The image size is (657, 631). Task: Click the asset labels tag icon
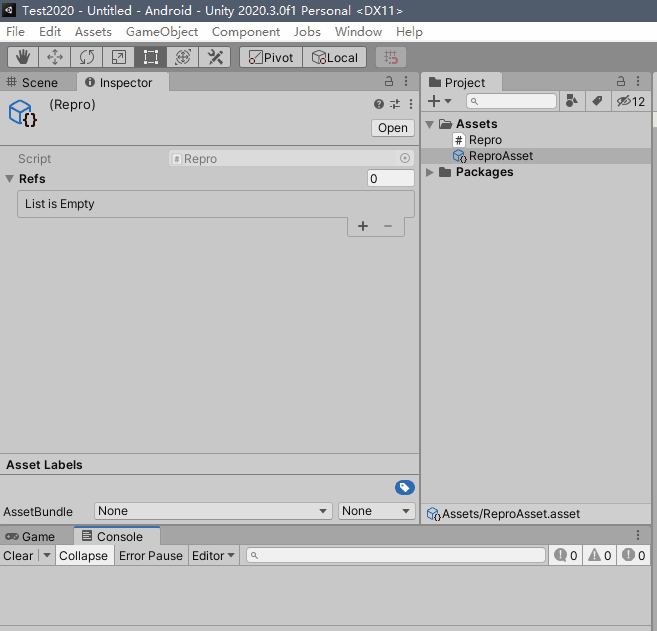coord(405,487)
